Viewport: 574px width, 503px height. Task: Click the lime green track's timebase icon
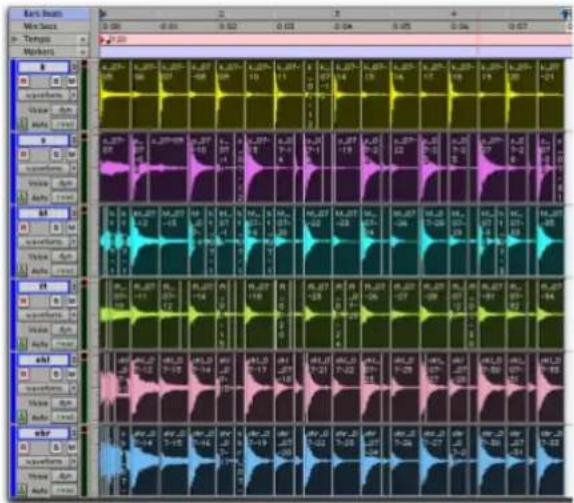tap(23, 344)
